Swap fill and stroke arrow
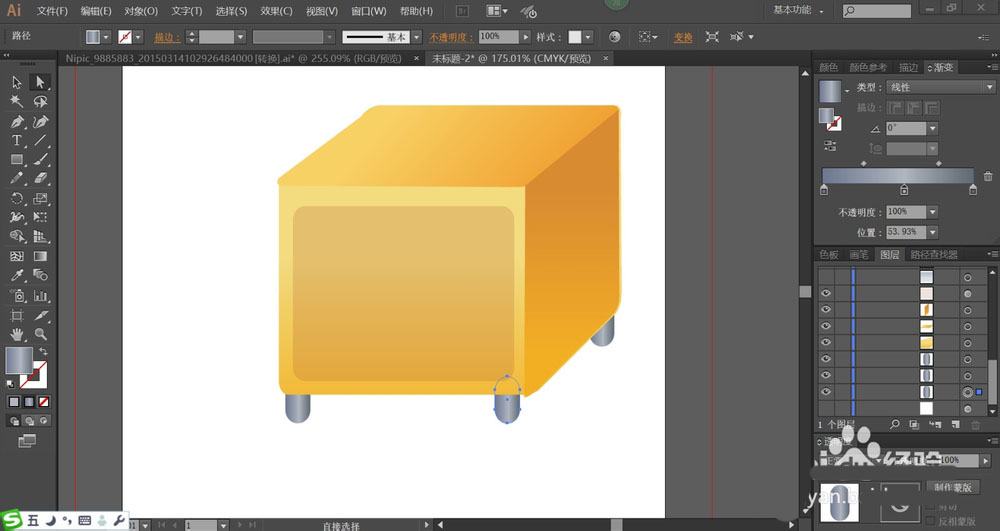 click(43, 351)
